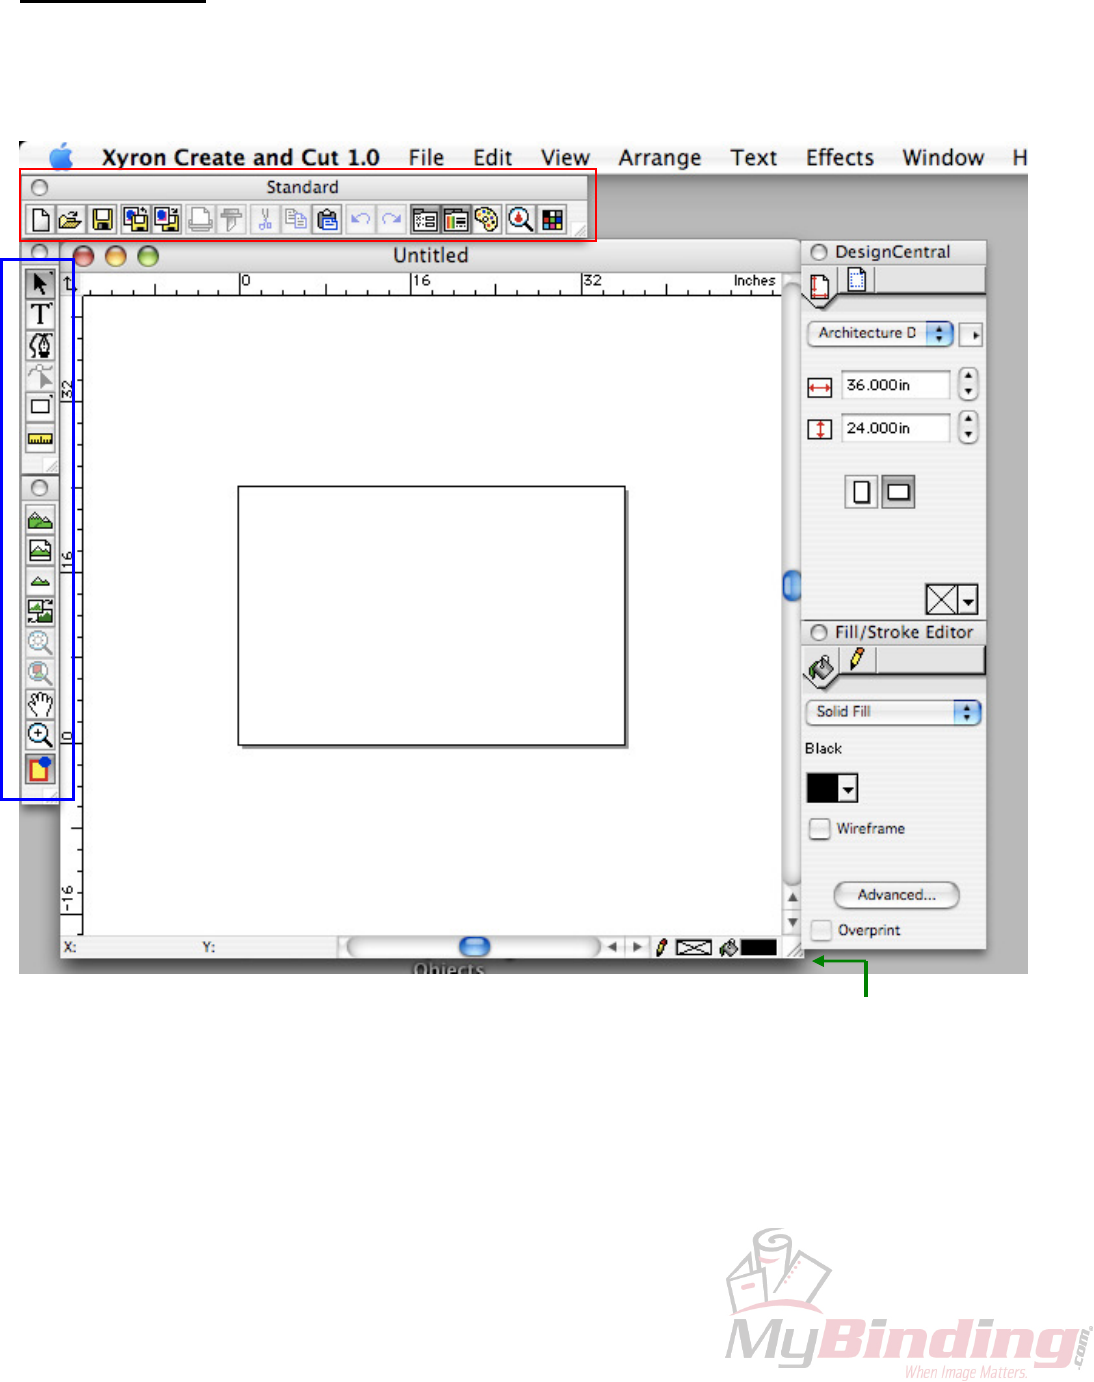
Task: Click the small mountain zoom out icon
Action: [40, 581]
